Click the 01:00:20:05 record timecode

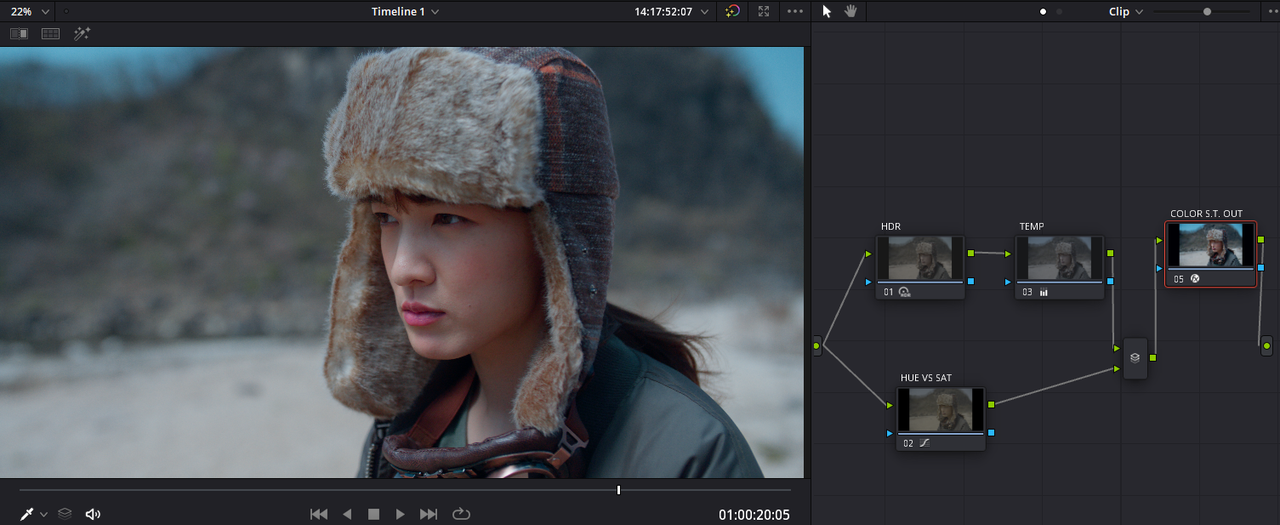click(x=754, y=515)
